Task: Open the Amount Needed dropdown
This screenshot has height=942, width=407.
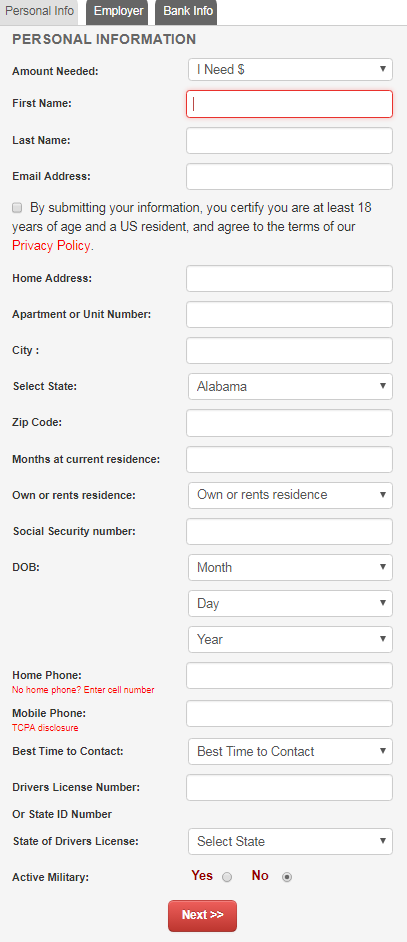Action: pyautogui.click(x=290, y=70)
